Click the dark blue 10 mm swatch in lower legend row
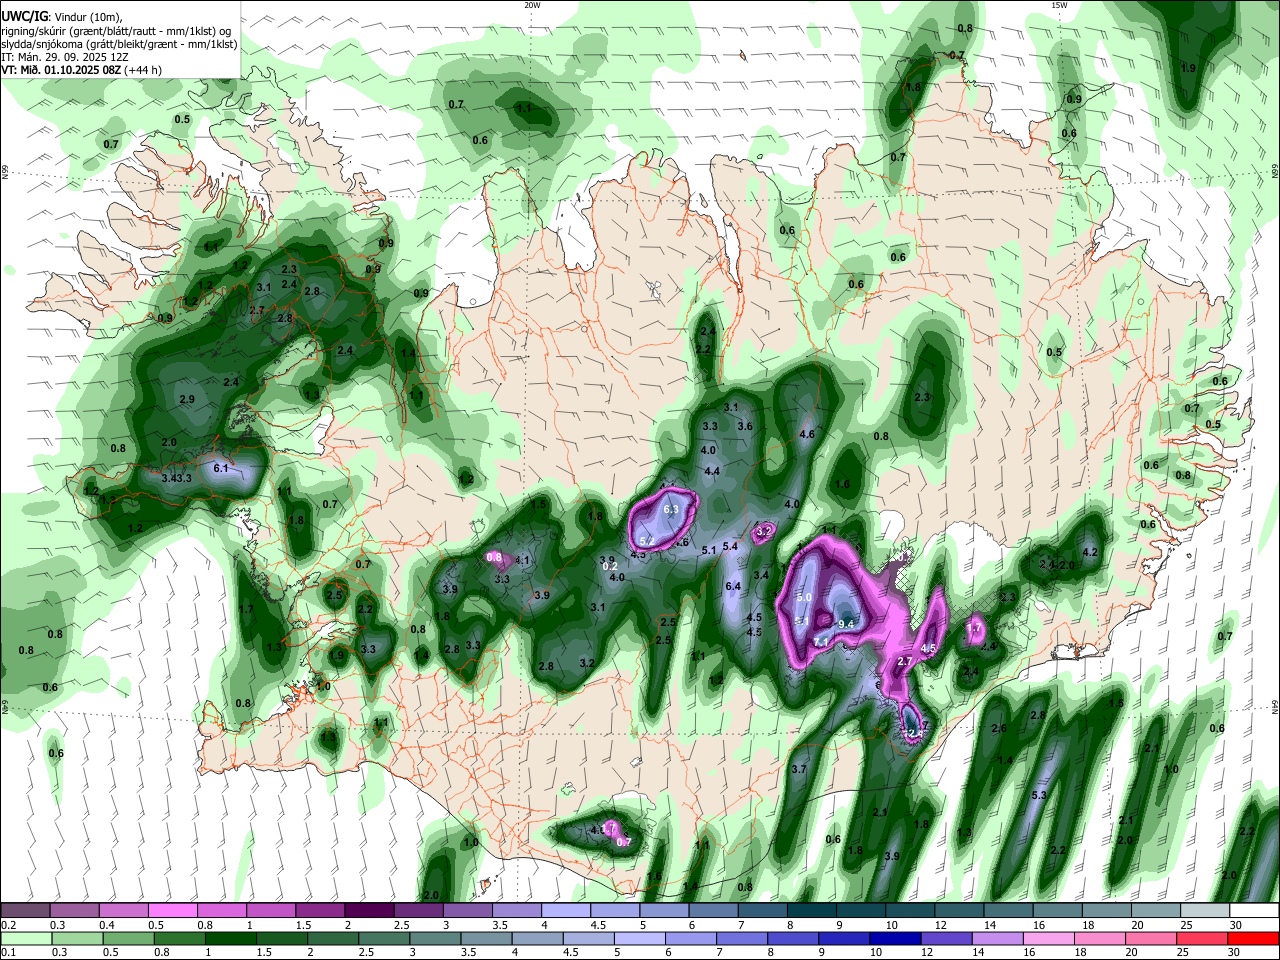1280x960 pixels. 896,939
